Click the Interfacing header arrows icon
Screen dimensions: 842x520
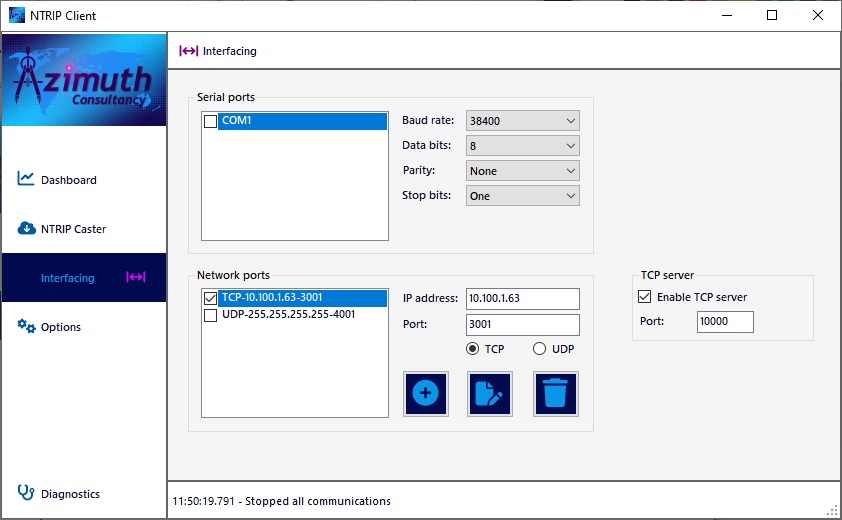(x=188, y=51)
